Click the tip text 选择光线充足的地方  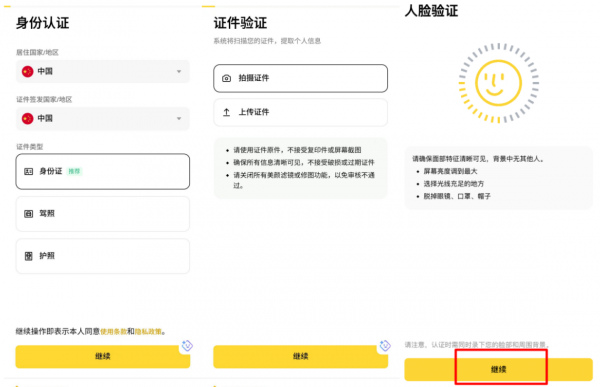453,184
